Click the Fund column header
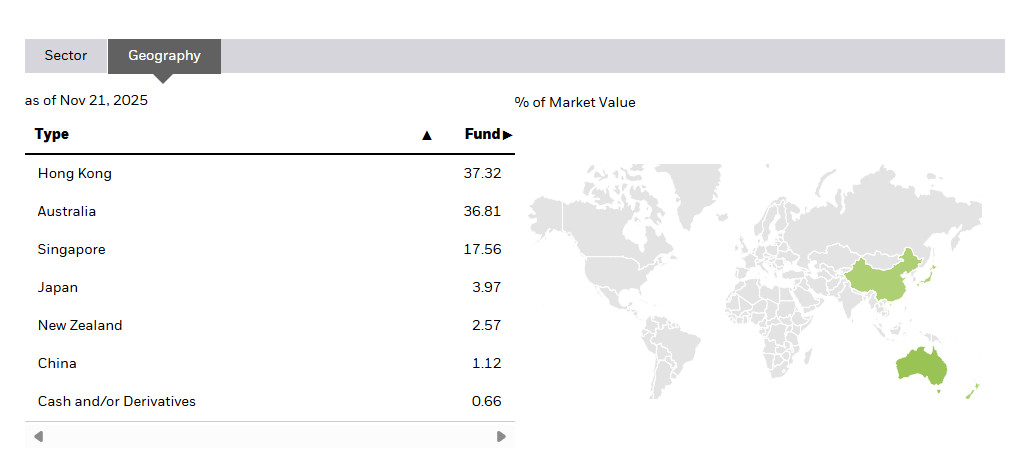This screenshot has height=461, width=1030. 482,134
